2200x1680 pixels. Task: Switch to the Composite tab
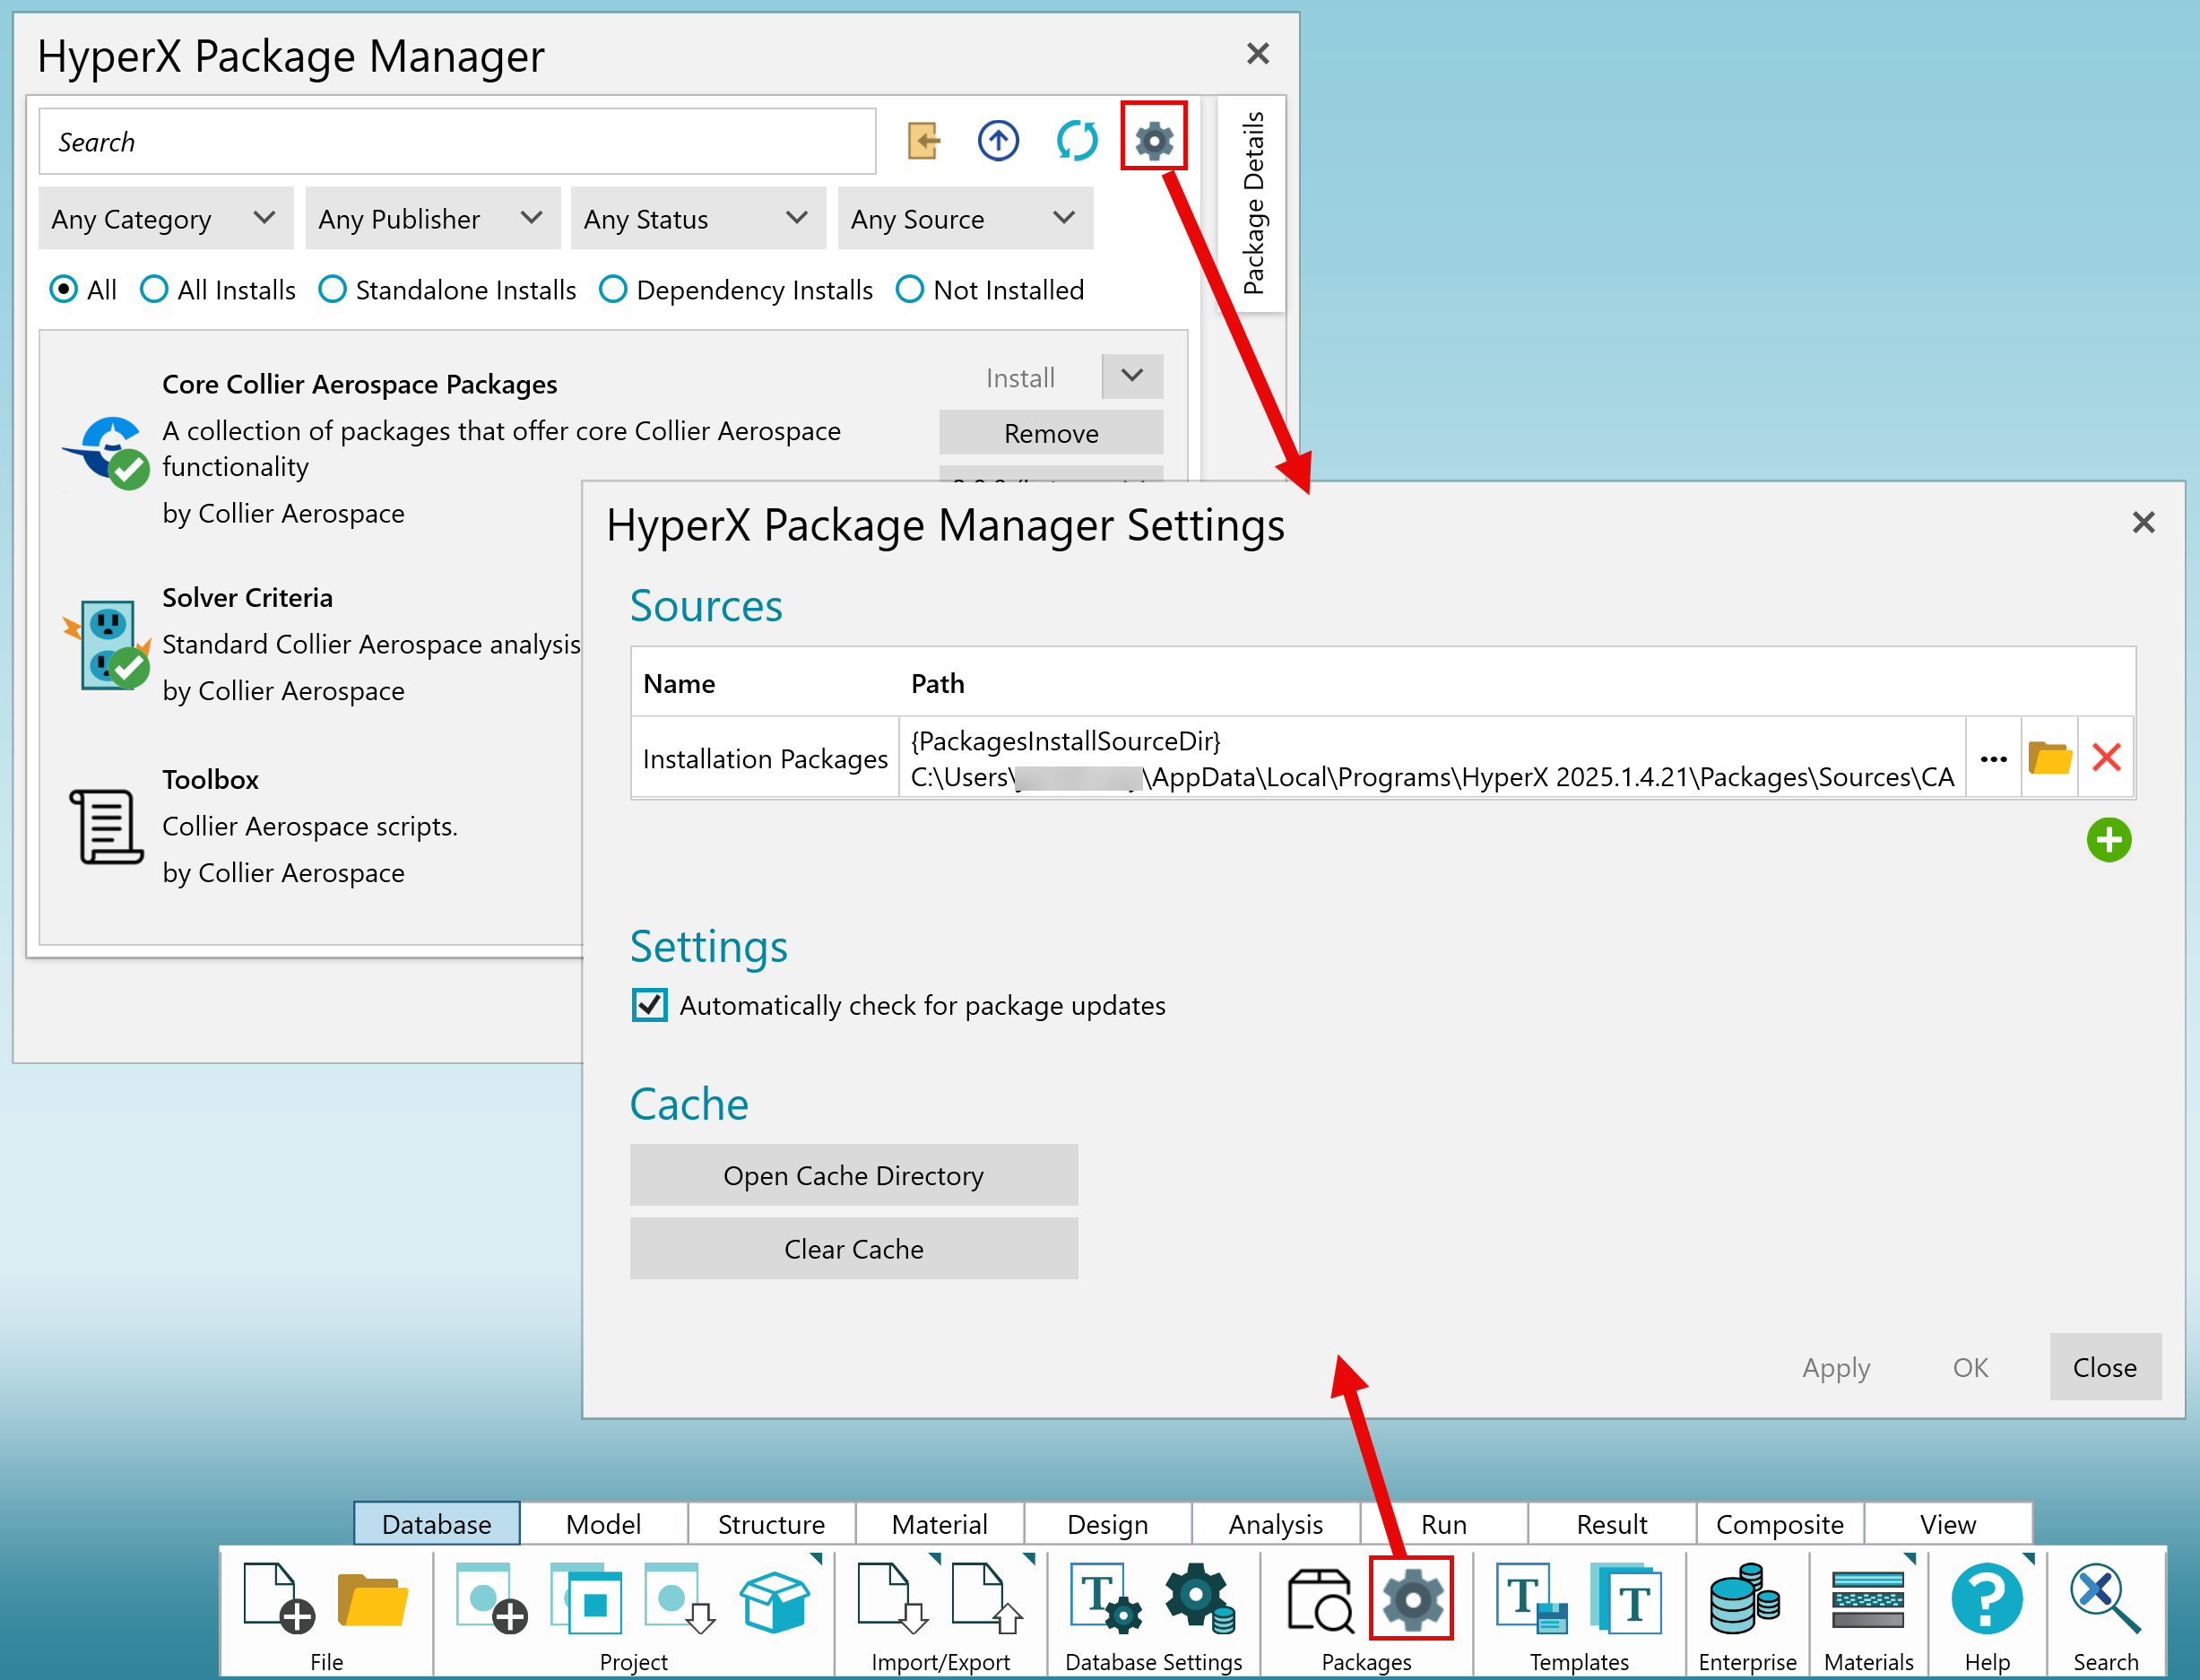pyautogui.click(x=1779, y=1523)
